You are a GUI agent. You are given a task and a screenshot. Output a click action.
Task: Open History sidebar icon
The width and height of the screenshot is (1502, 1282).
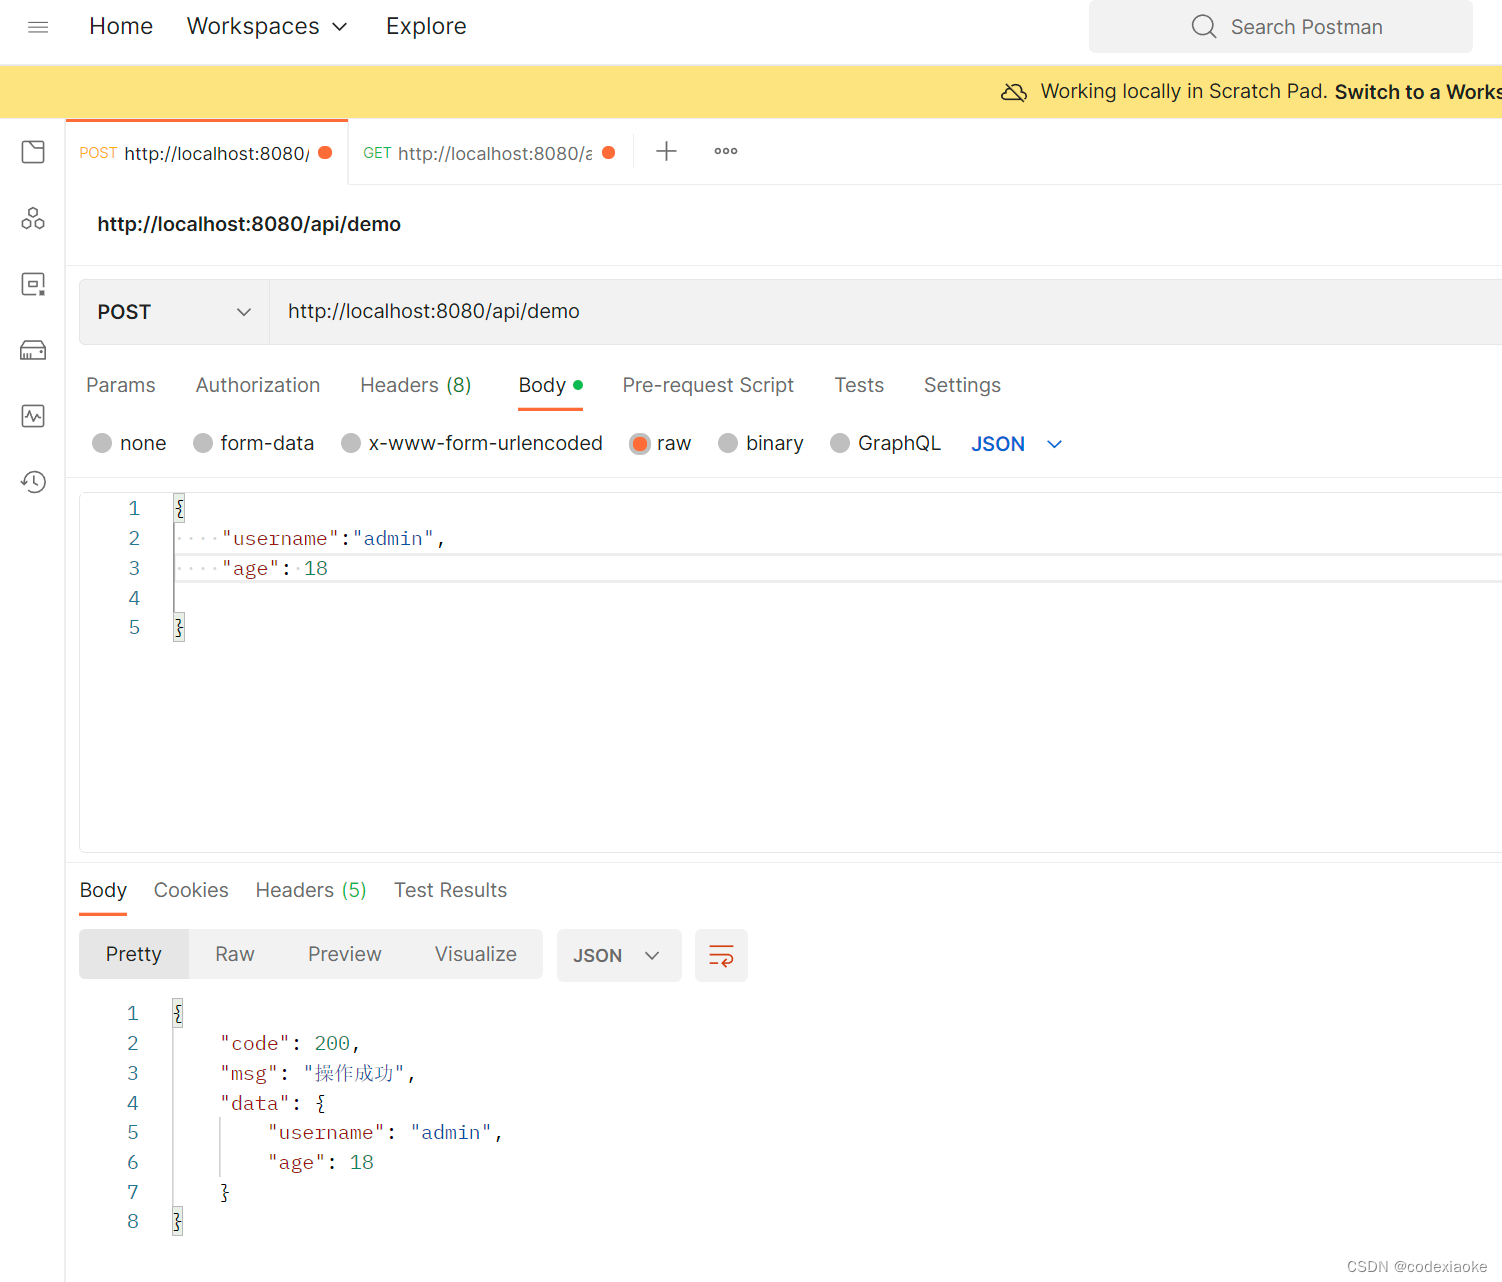pos(33,482)
